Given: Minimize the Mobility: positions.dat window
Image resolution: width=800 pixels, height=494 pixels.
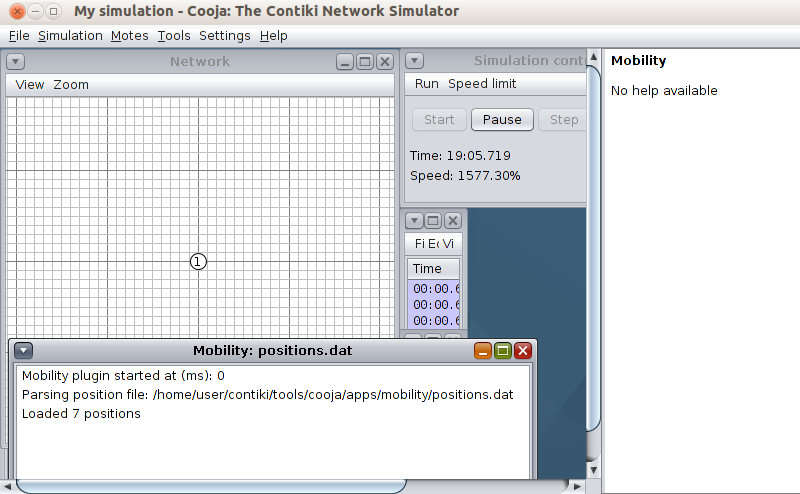Looking at the screenshot, I should coord(483,351).
